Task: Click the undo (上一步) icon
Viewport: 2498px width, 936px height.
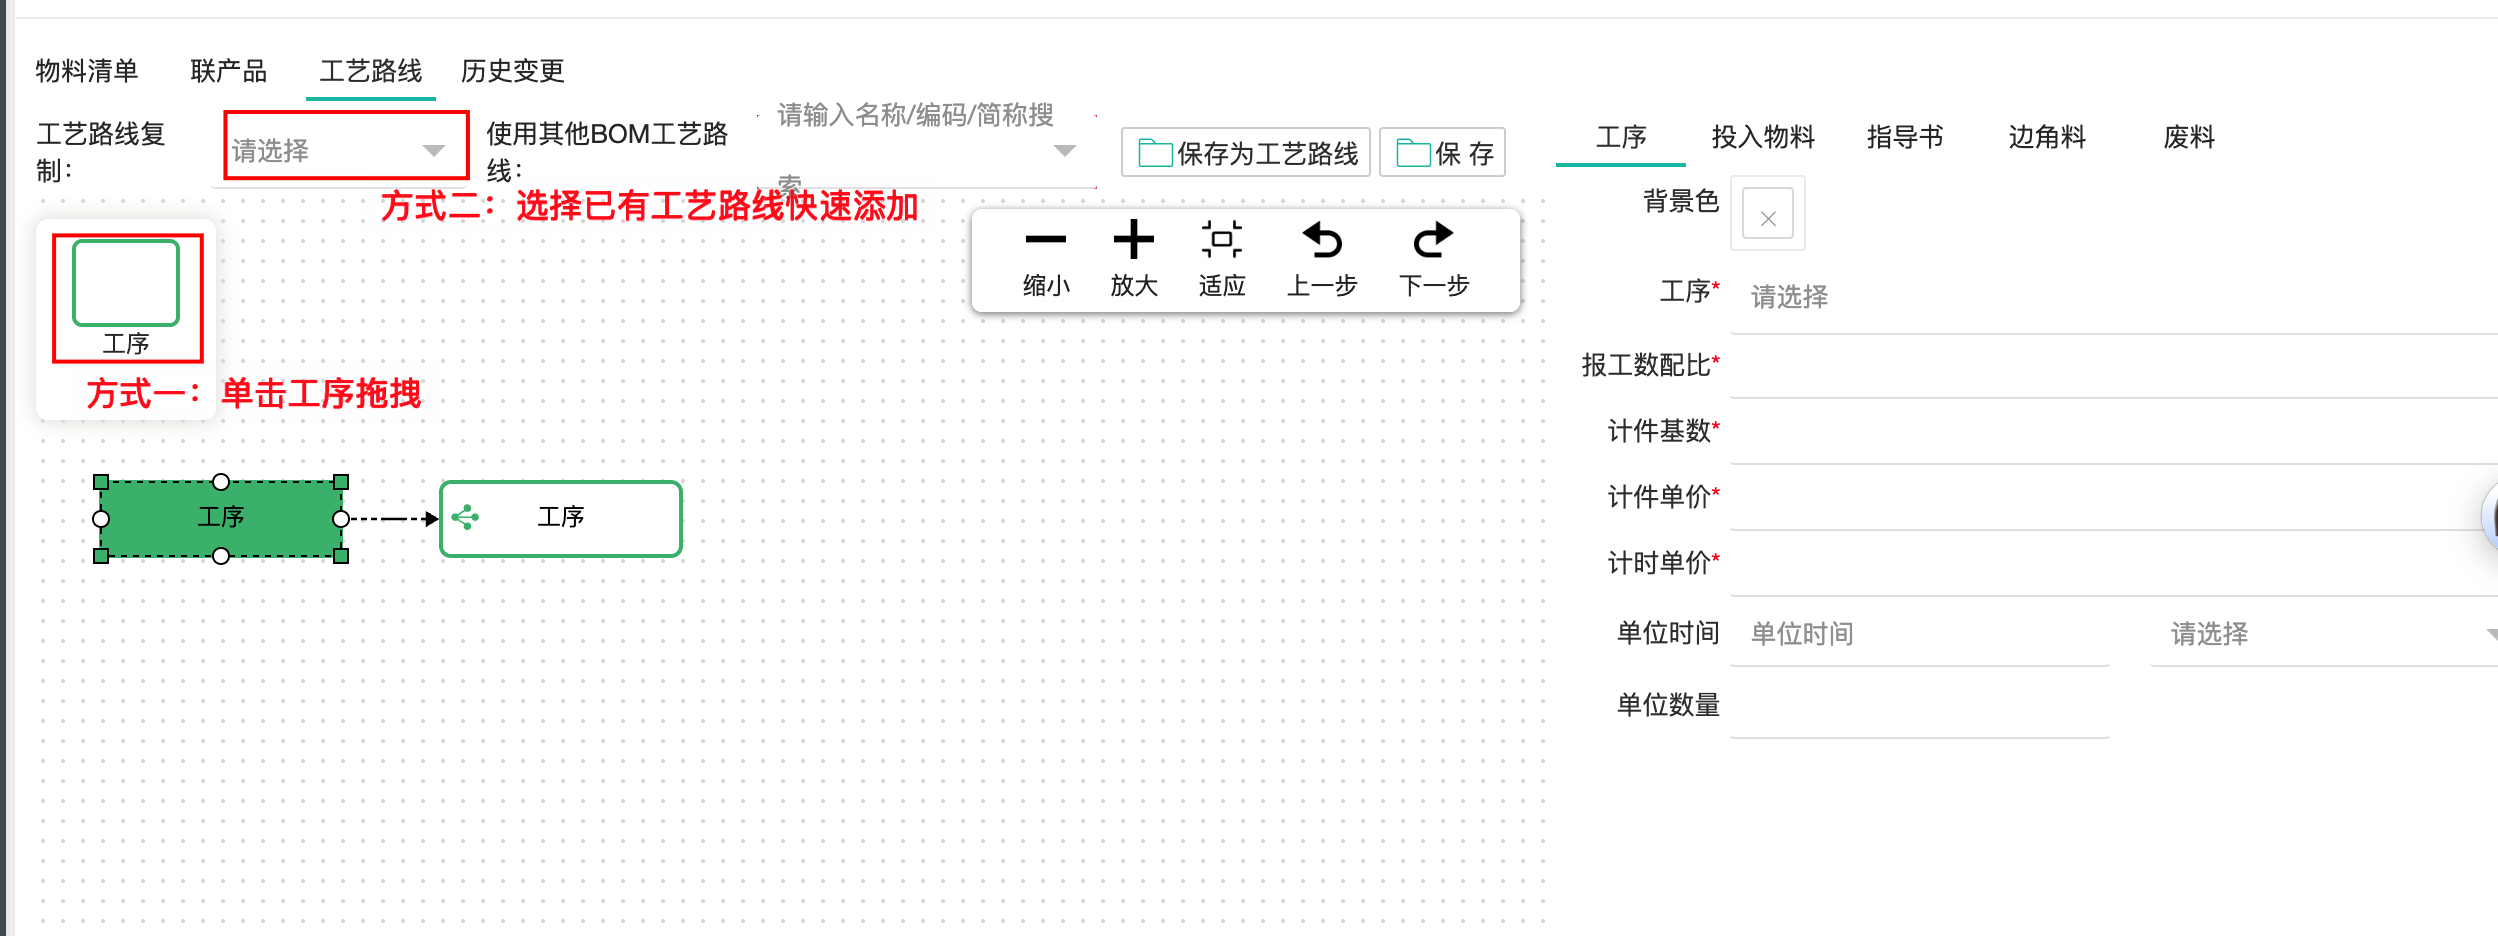Action: [x=1322, y=240]
